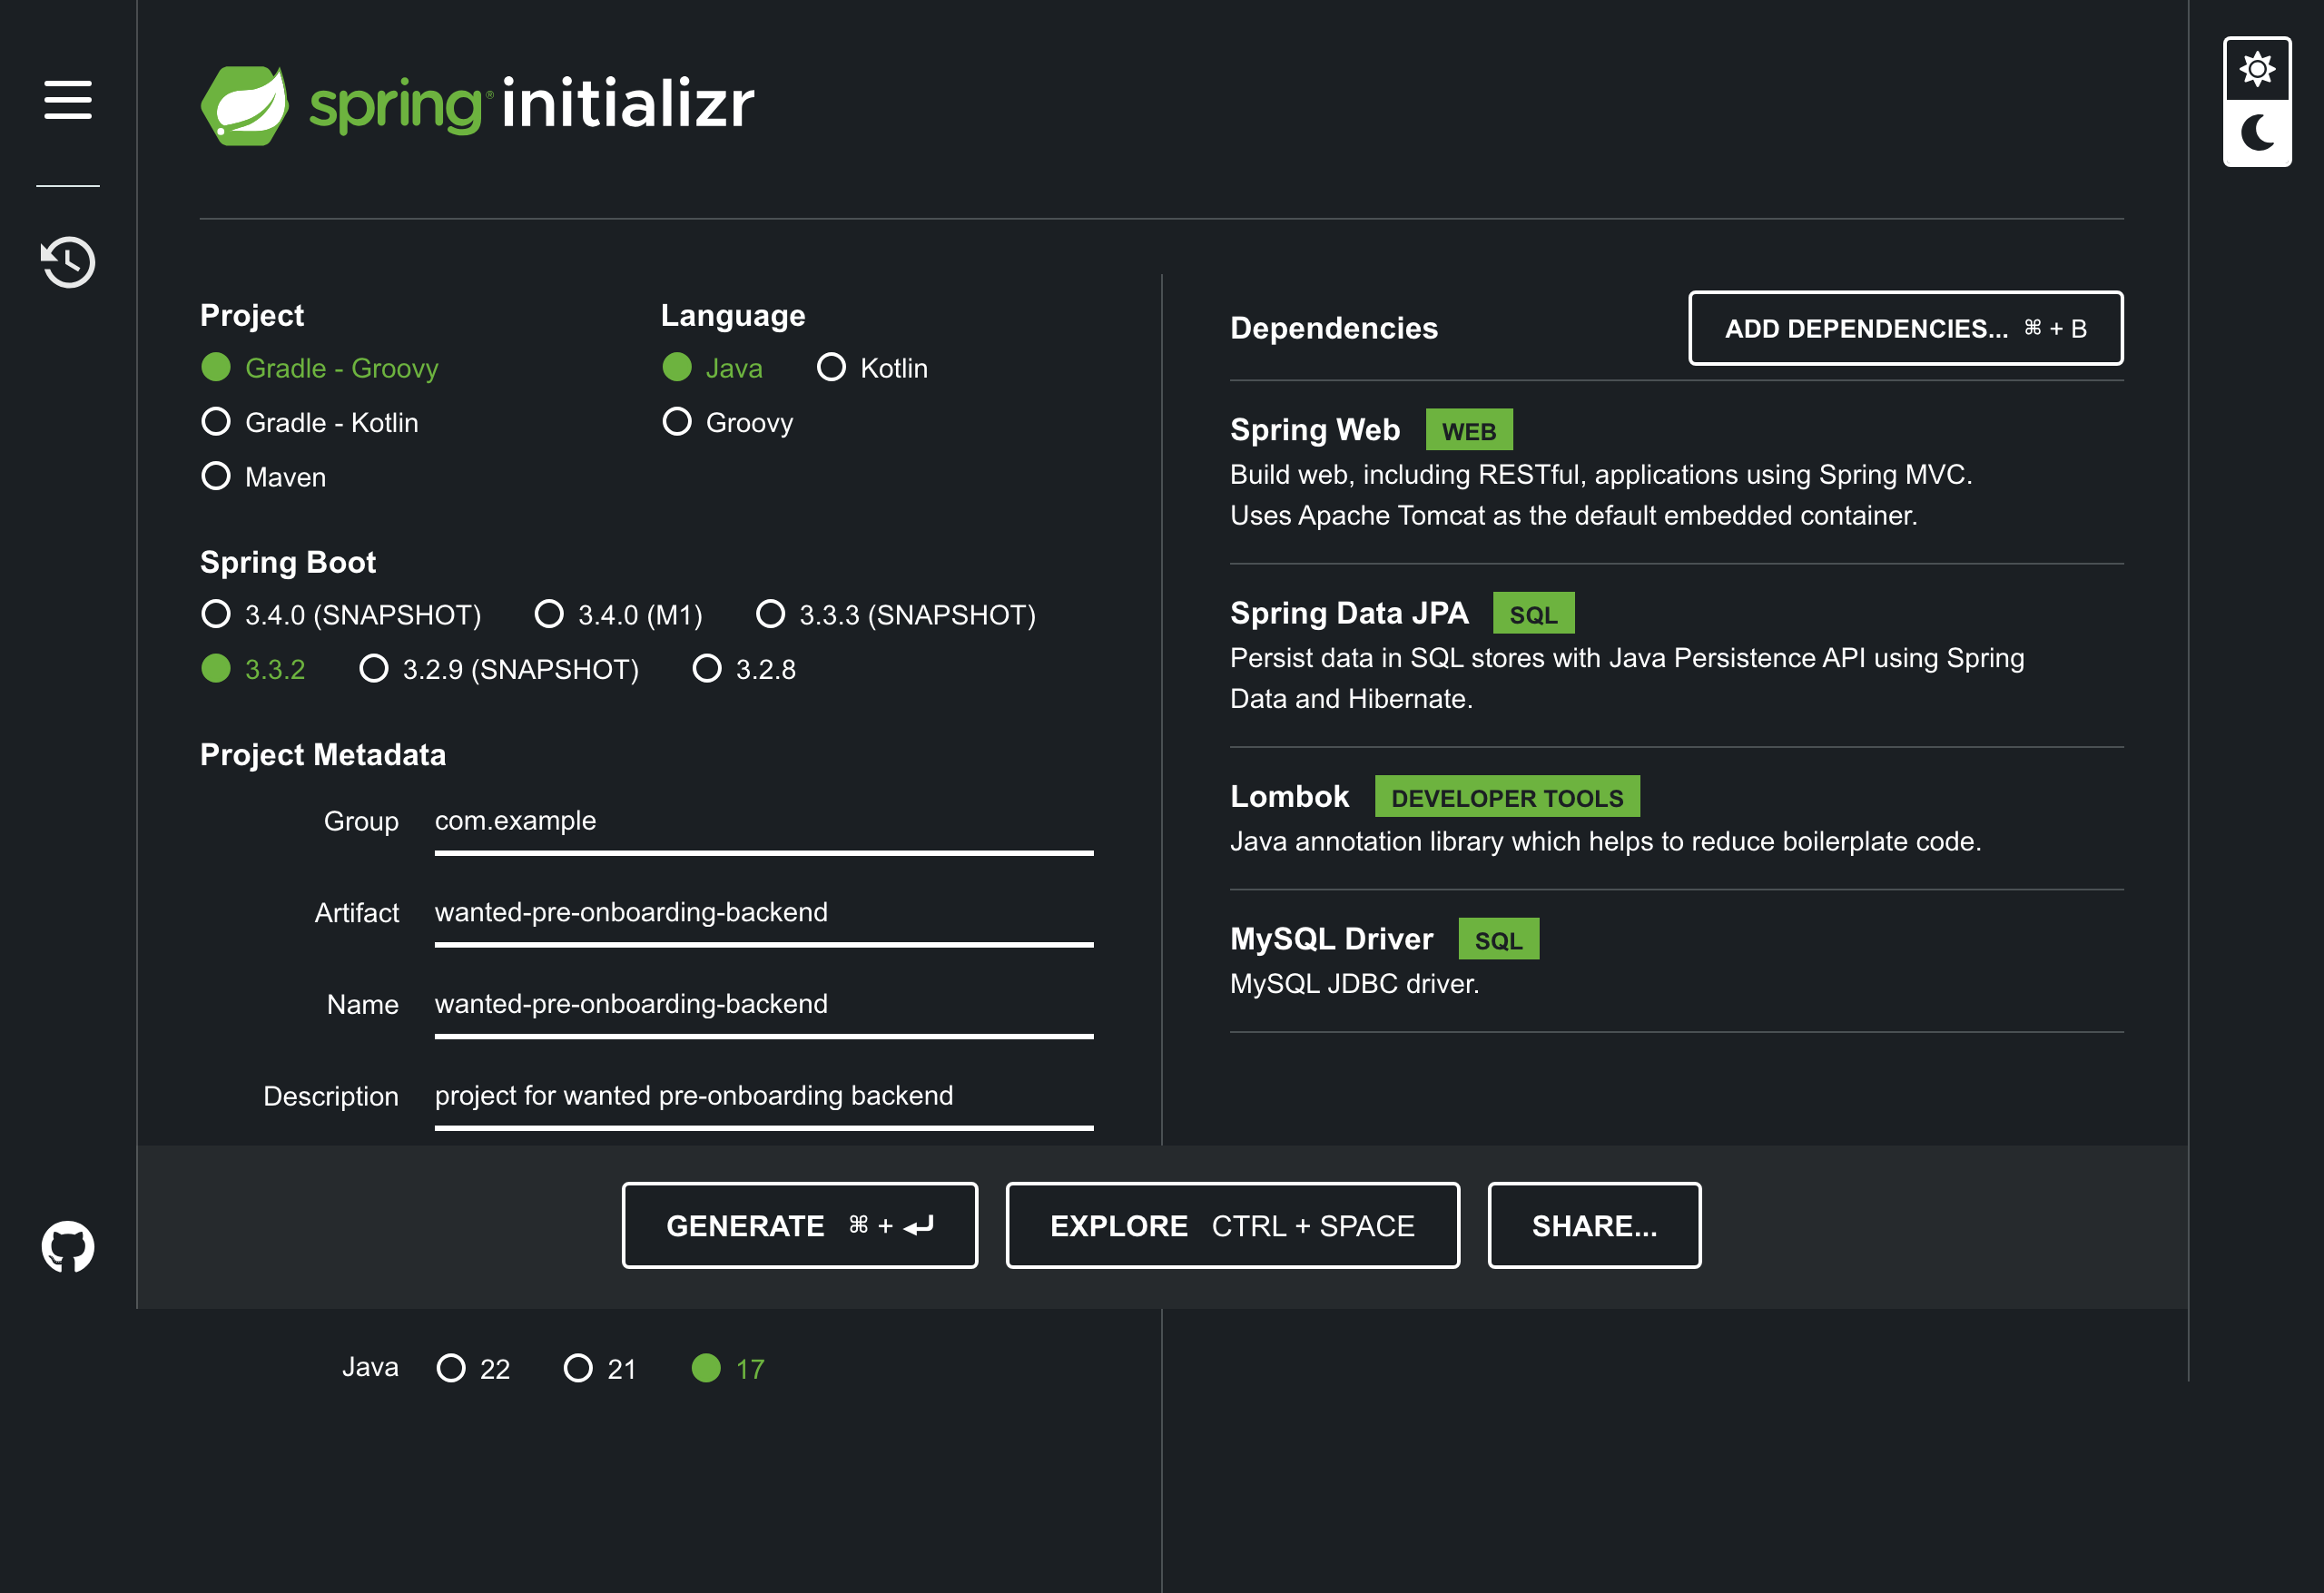This screenshot has height=1593, width=2324.
Task: Select the Spring Web dependency
Action: [x=1676, y=471]
